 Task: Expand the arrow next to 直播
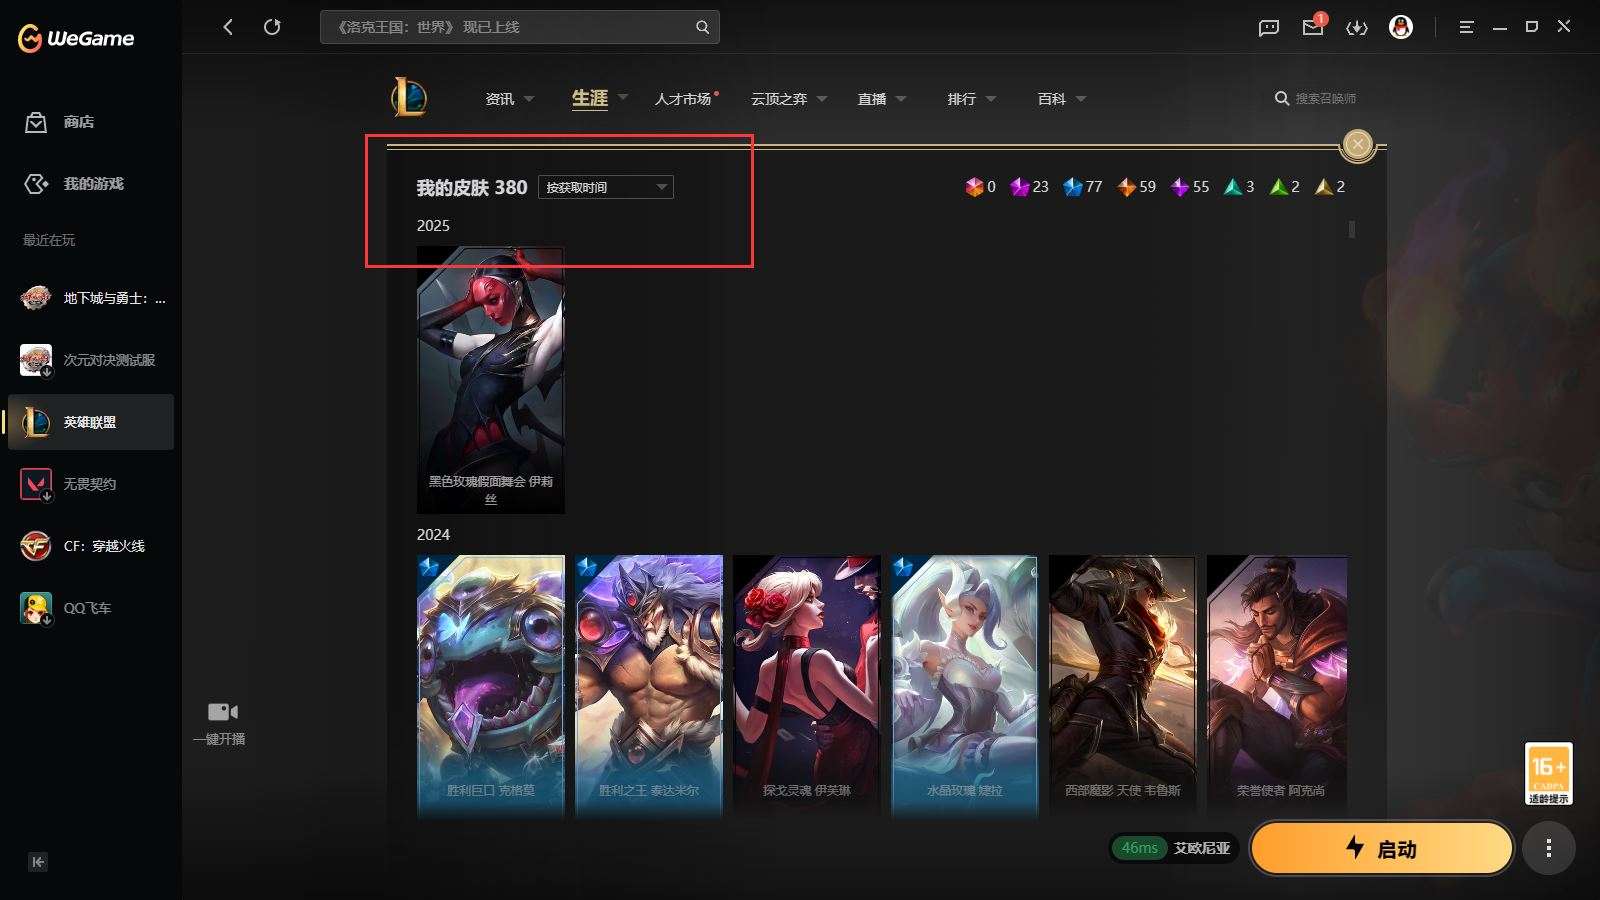coord(901,99)
